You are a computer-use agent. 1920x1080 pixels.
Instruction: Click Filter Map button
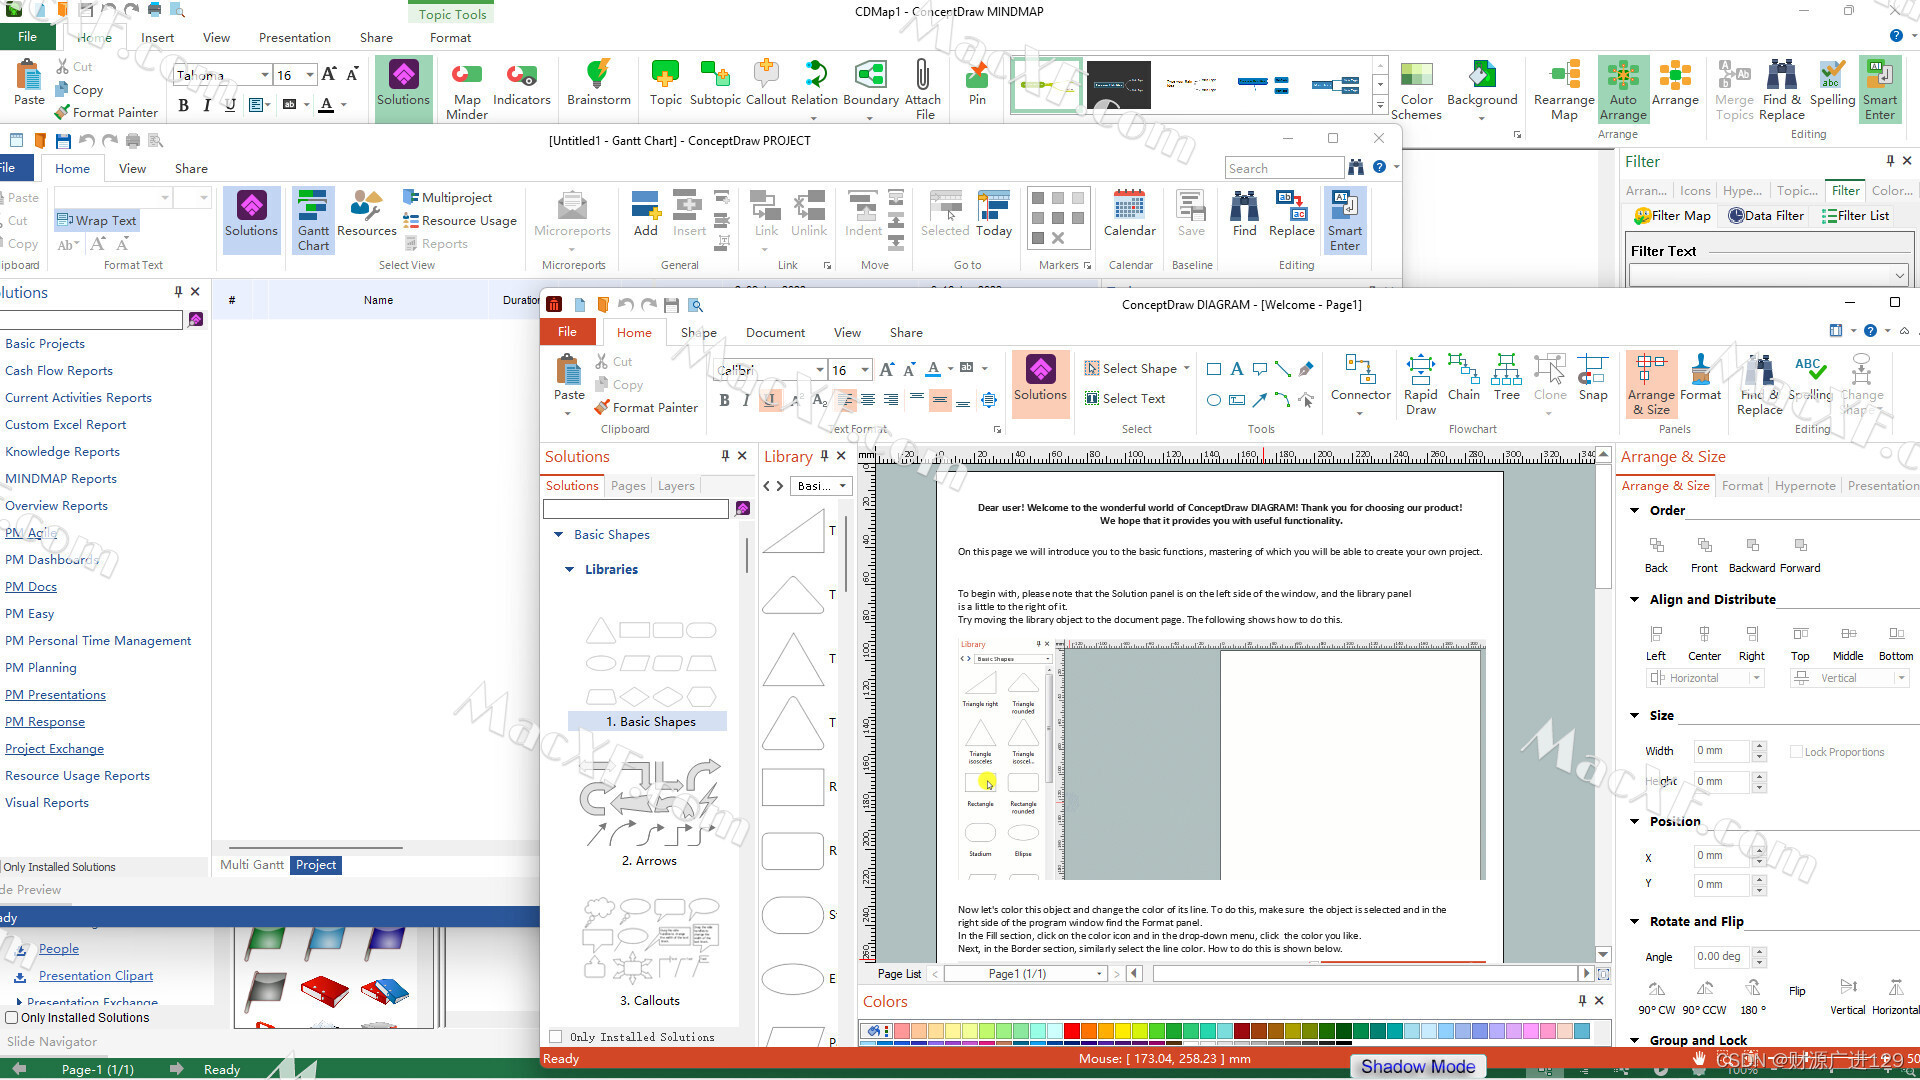click(1672, 216)
